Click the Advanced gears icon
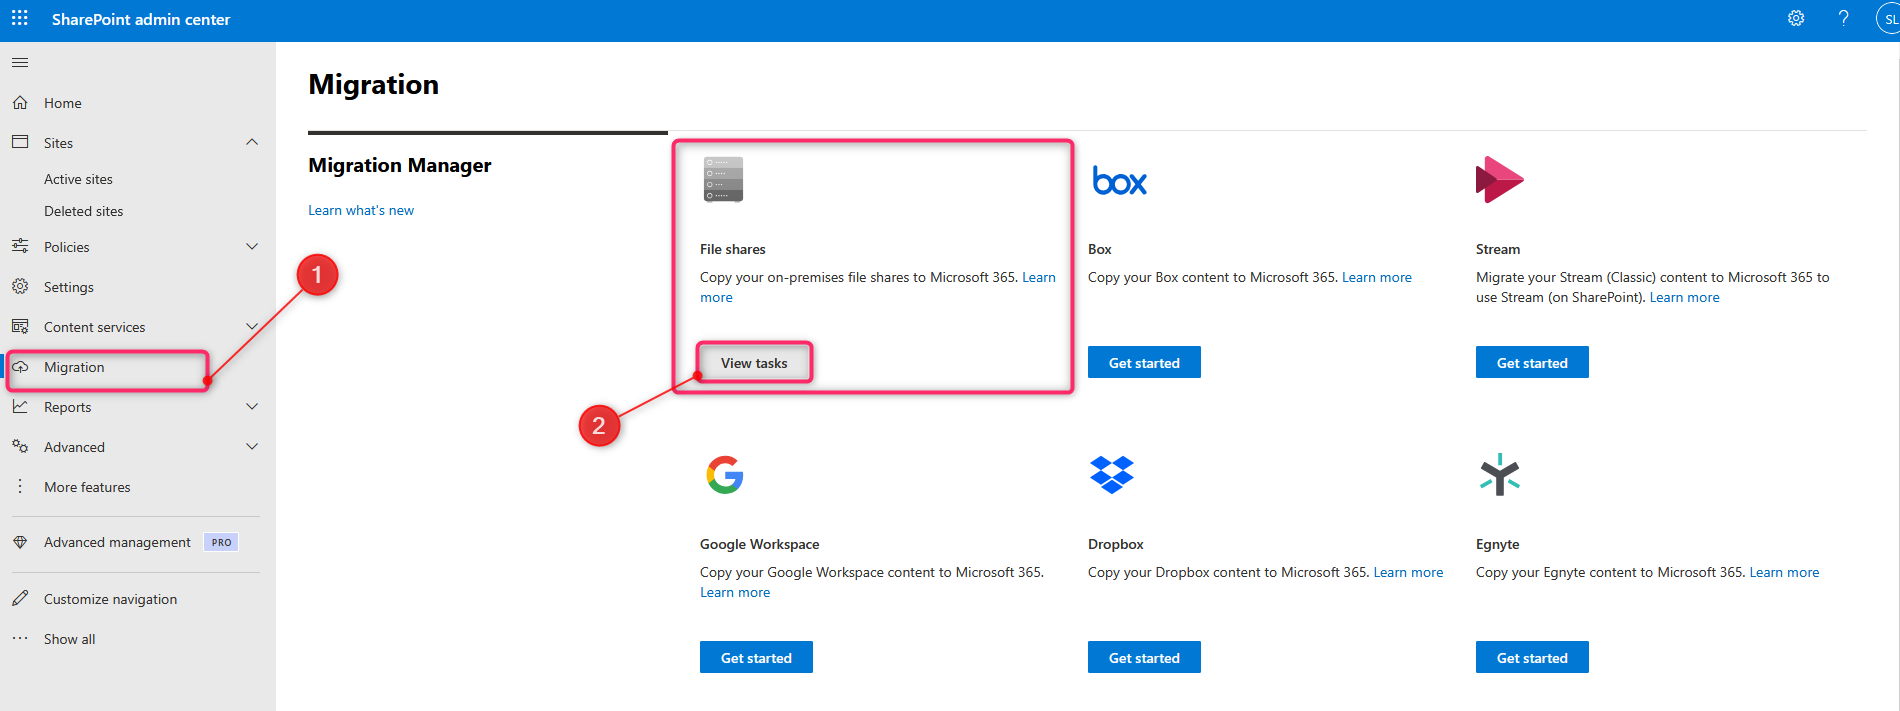Viewport: 1900px width, 711px height. point(20,446)
